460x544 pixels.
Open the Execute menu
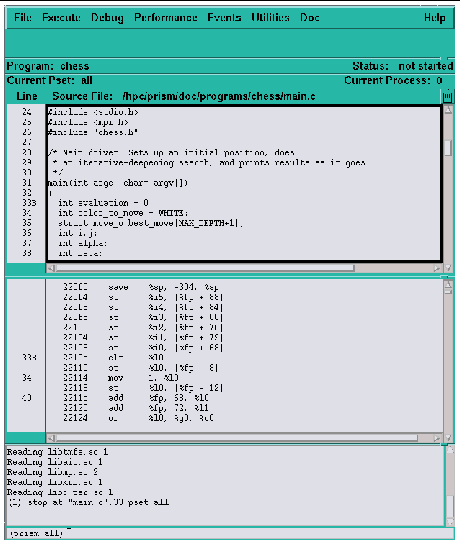click(61, 17)
